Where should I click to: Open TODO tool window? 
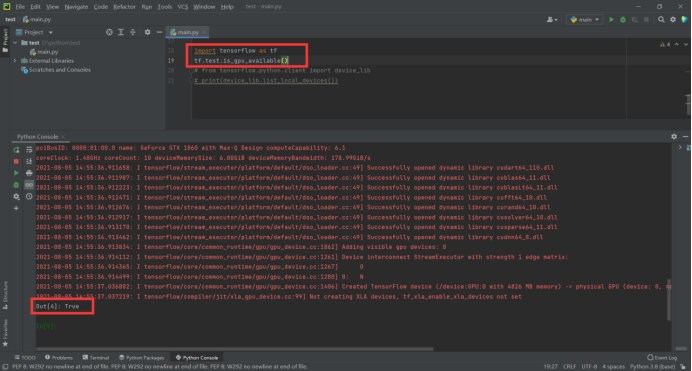point(25,358)
